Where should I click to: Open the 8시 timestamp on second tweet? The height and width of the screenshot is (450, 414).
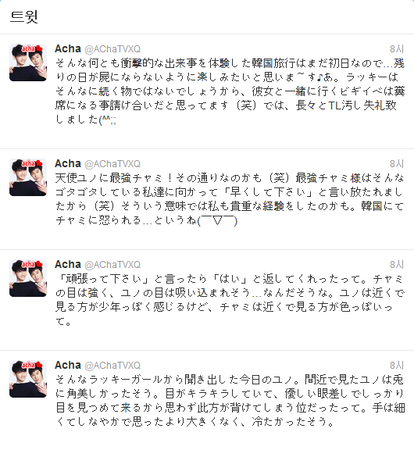point(397,164)
